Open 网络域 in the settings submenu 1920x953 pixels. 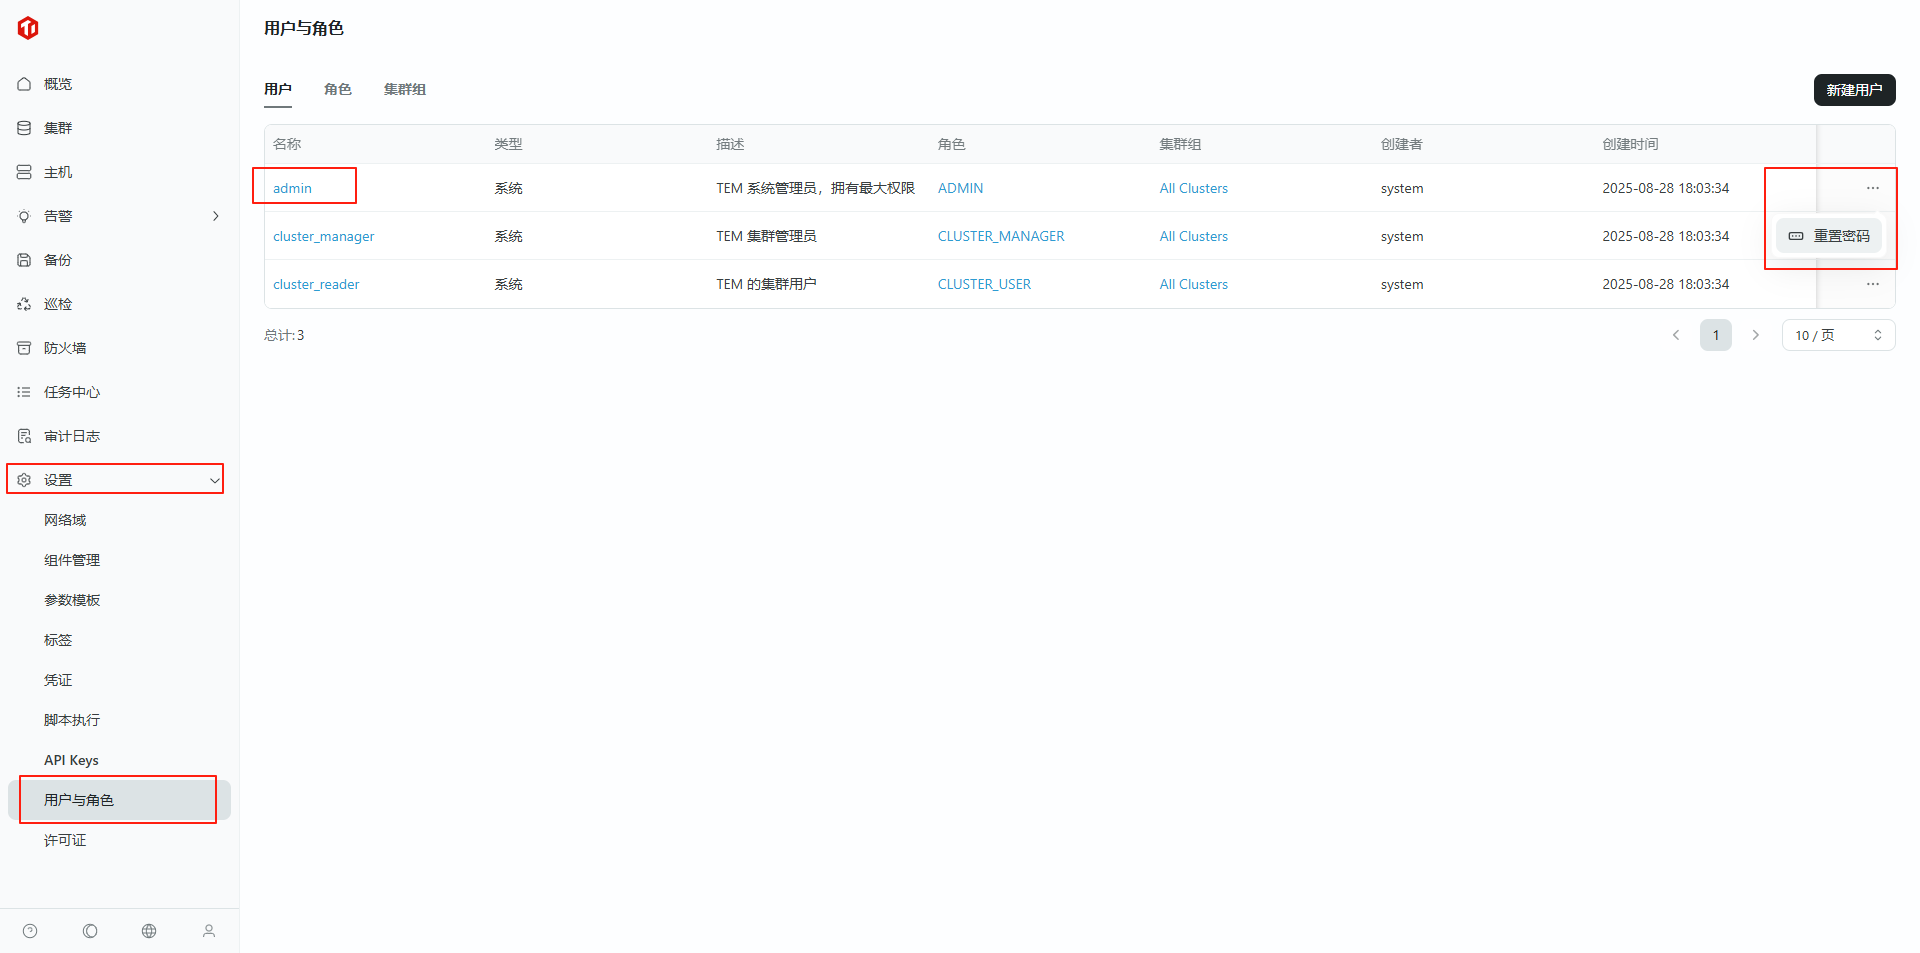click(x=65, y=520)
